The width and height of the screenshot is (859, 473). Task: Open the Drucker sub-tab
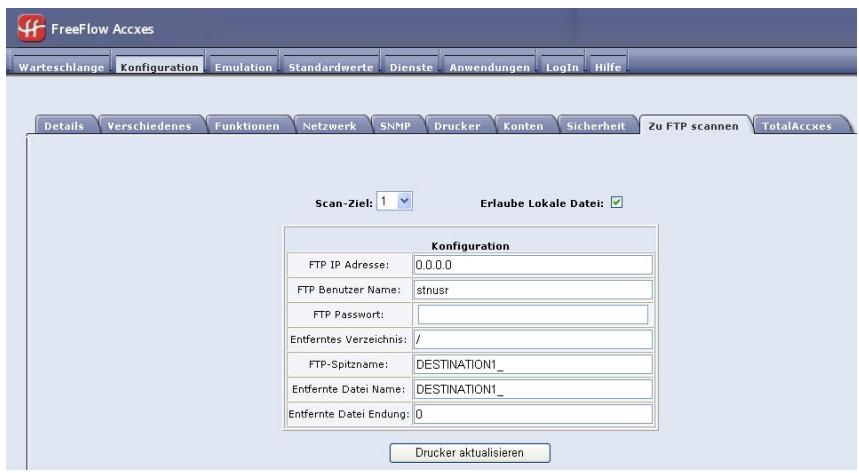pyautogui.click(x=457, y=126)
